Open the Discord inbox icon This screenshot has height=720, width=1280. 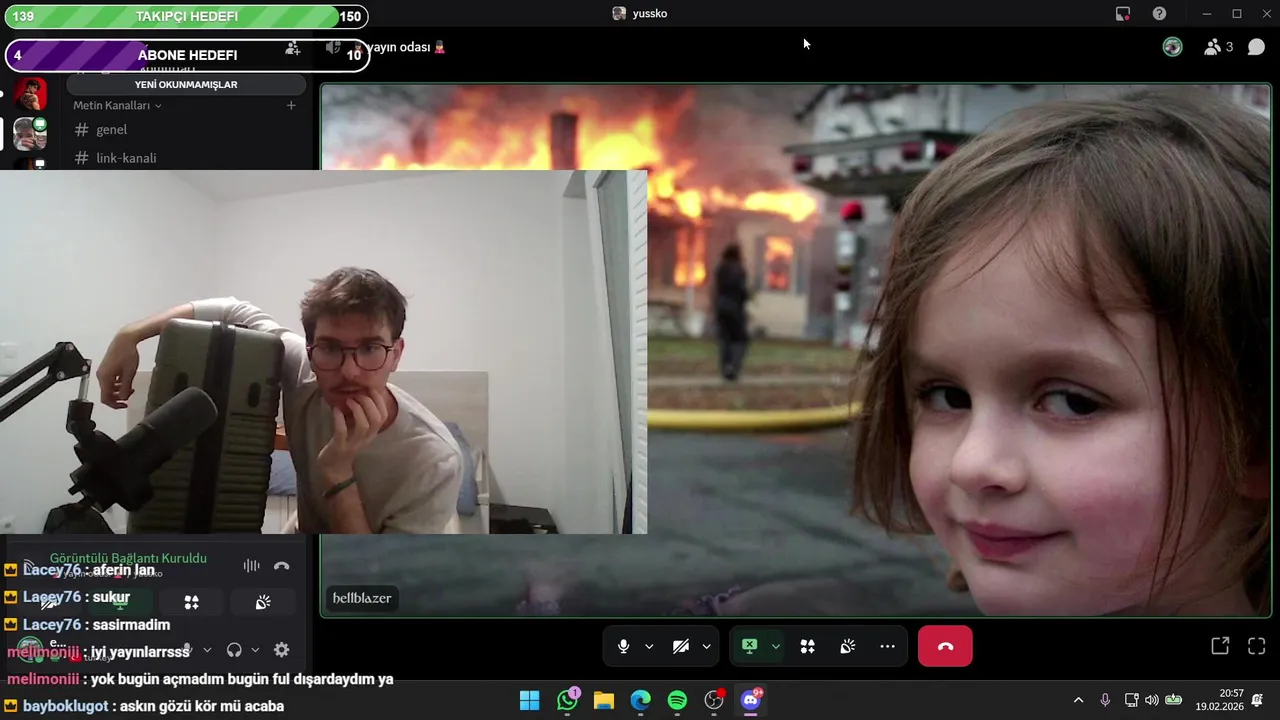[x=1123, y=14]
